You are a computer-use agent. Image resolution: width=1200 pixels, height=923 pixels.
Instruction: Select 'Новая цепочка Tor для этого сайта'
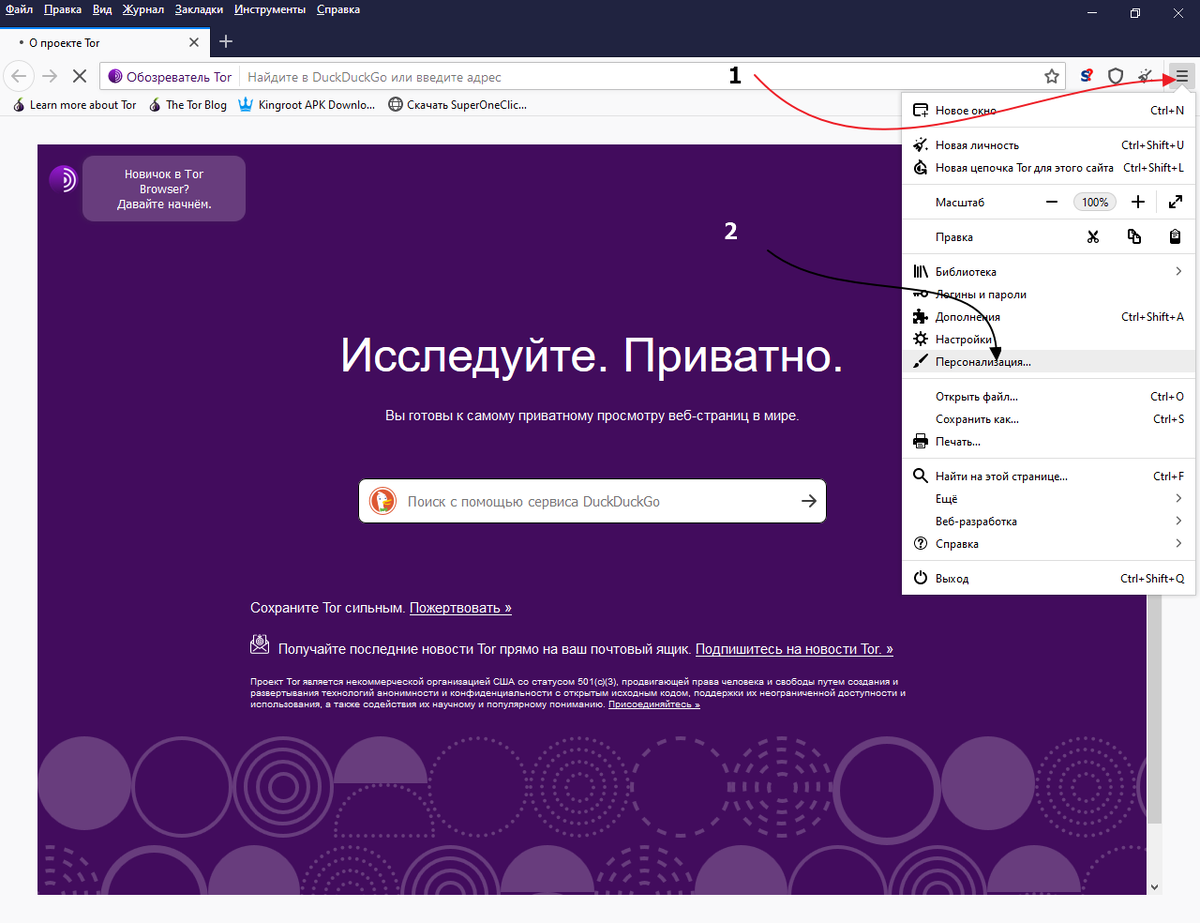point(1048,168)
